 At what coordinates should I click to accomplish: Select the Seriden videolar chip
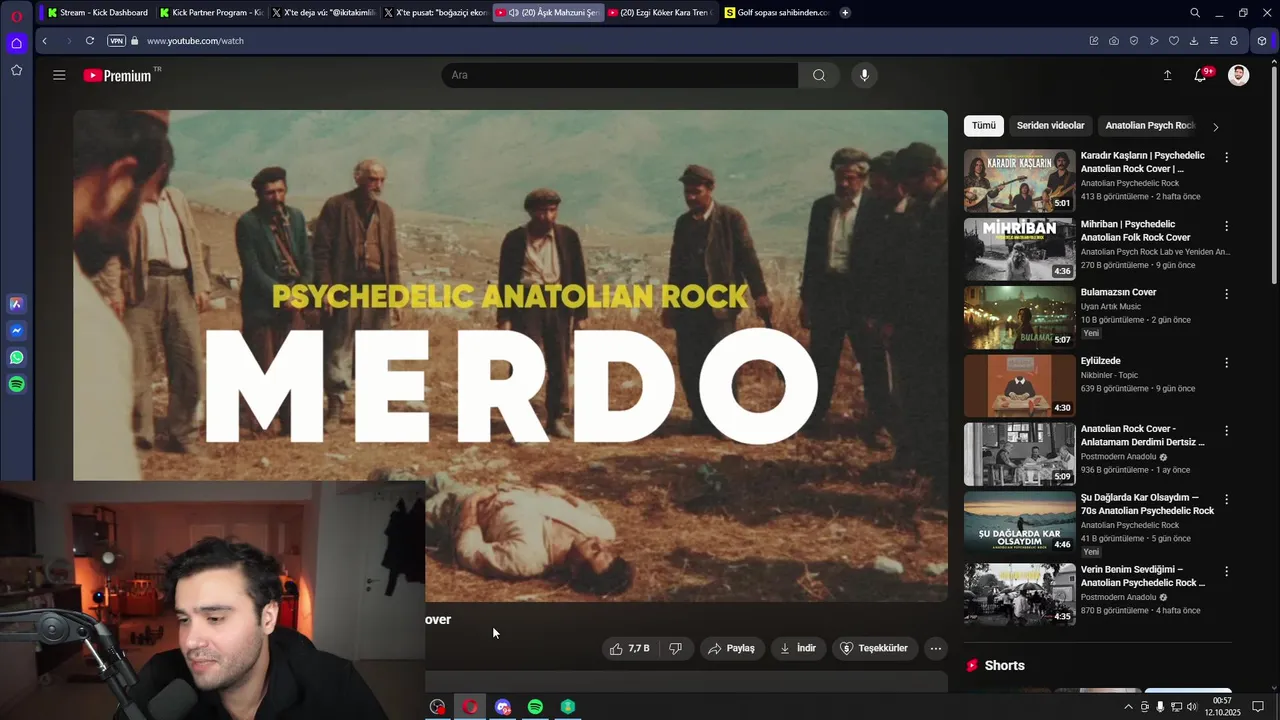tap(1050, 126)
